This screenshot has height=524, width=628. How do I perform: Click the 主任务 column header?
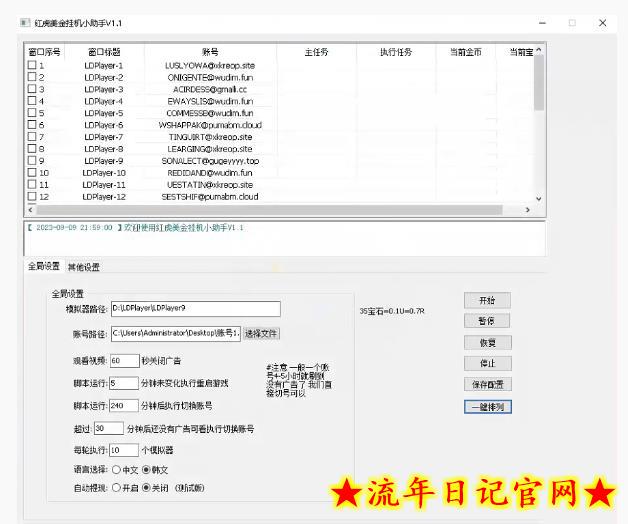tap(316, 52)
